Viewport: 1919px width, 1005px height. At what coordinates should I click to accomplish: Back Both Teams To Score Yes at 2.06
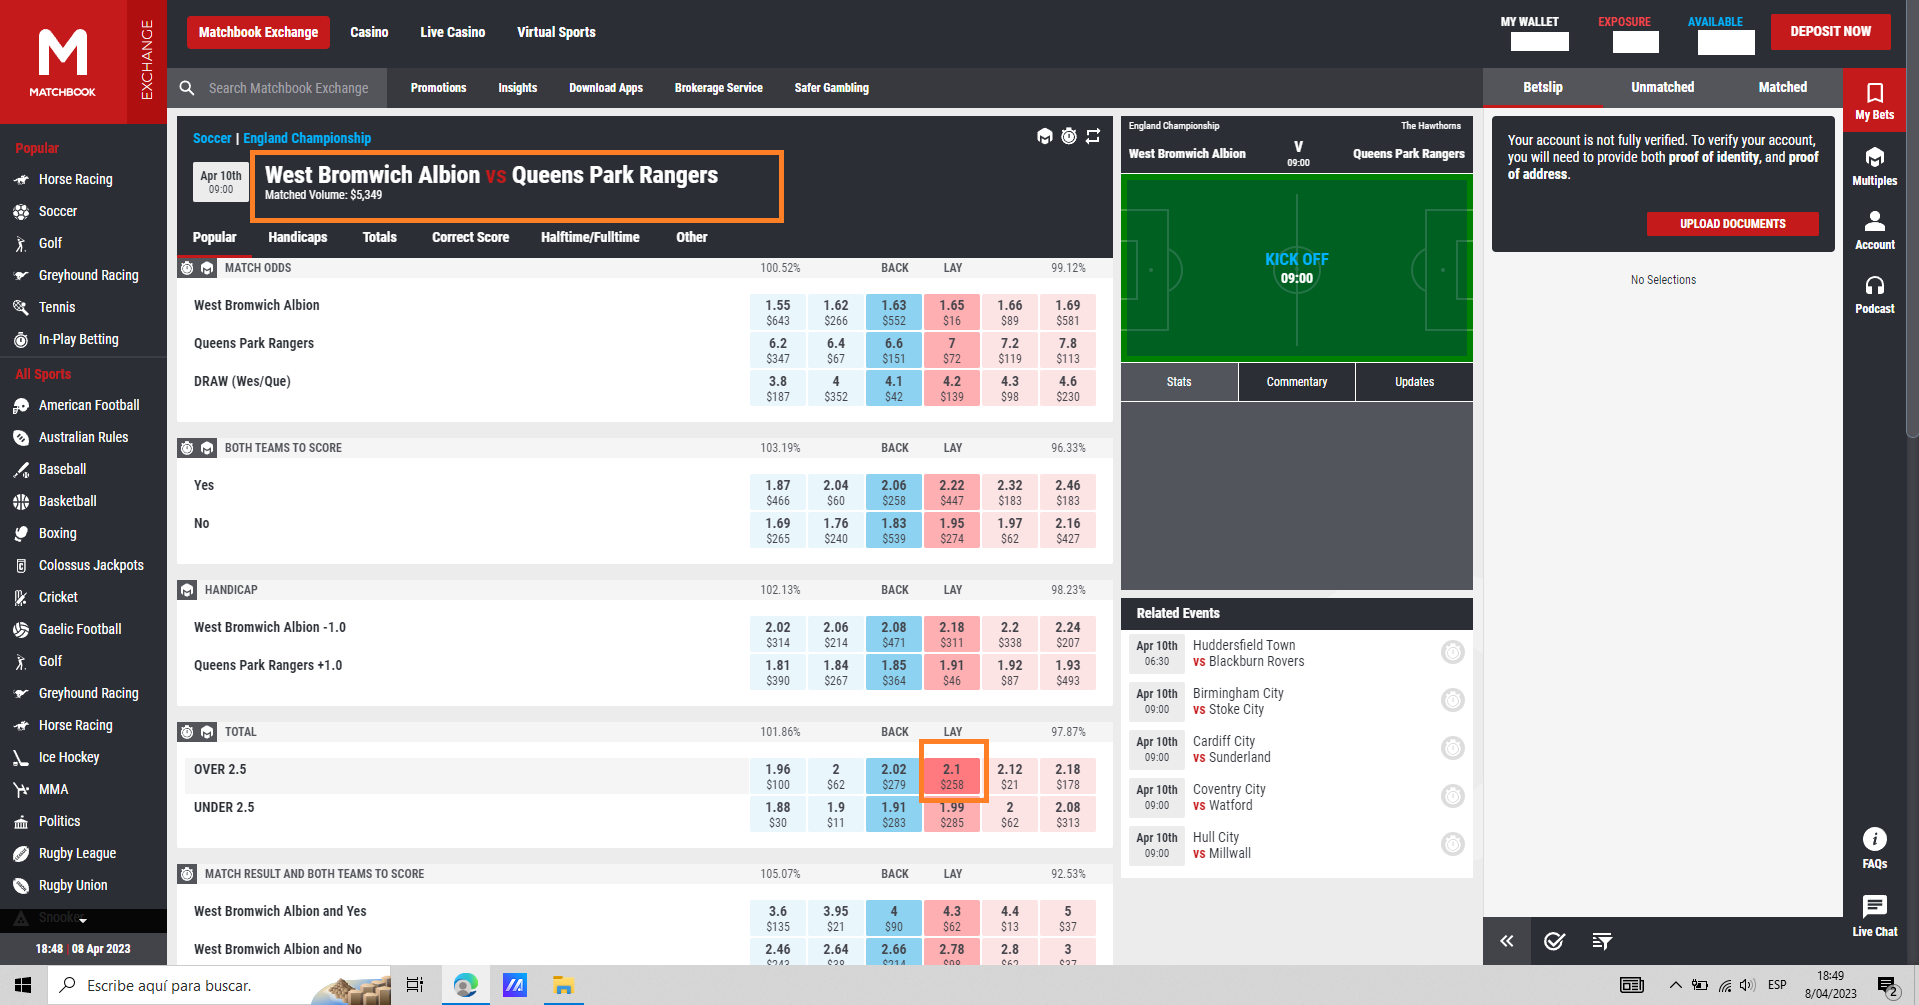tap(894, 492)
